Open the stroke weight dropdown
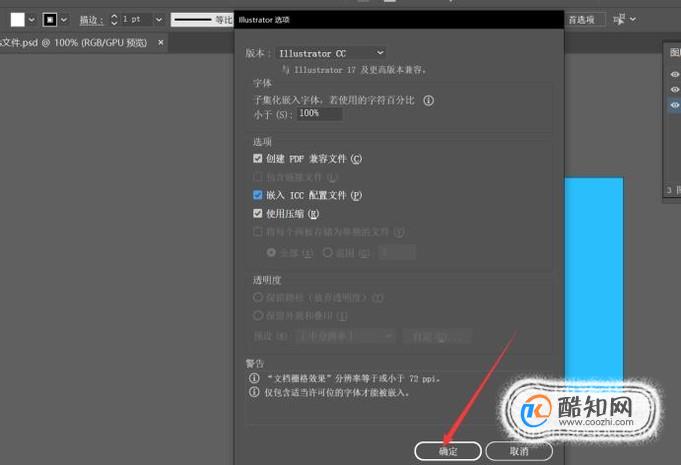 (x=159, y=20)
